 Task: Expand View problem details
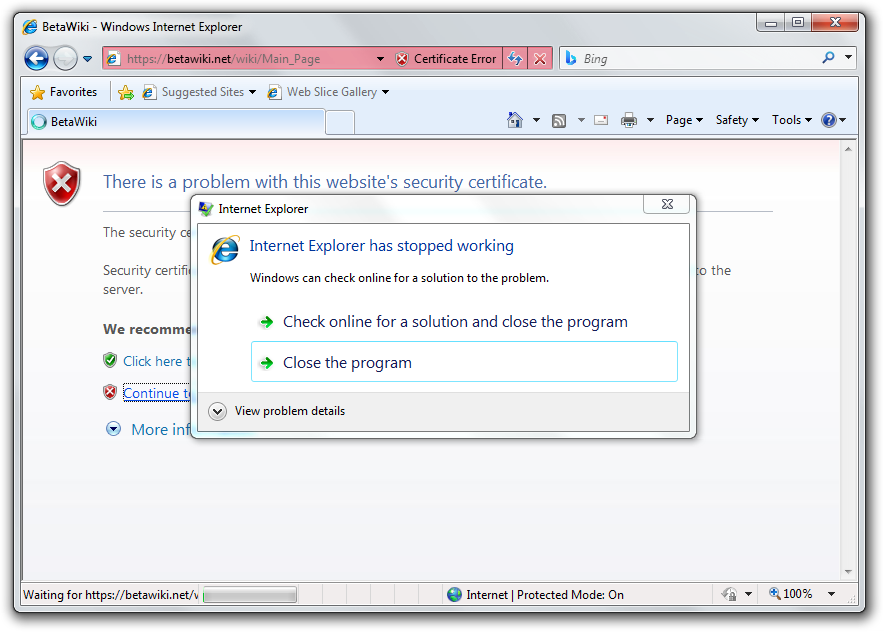[276, 411]
